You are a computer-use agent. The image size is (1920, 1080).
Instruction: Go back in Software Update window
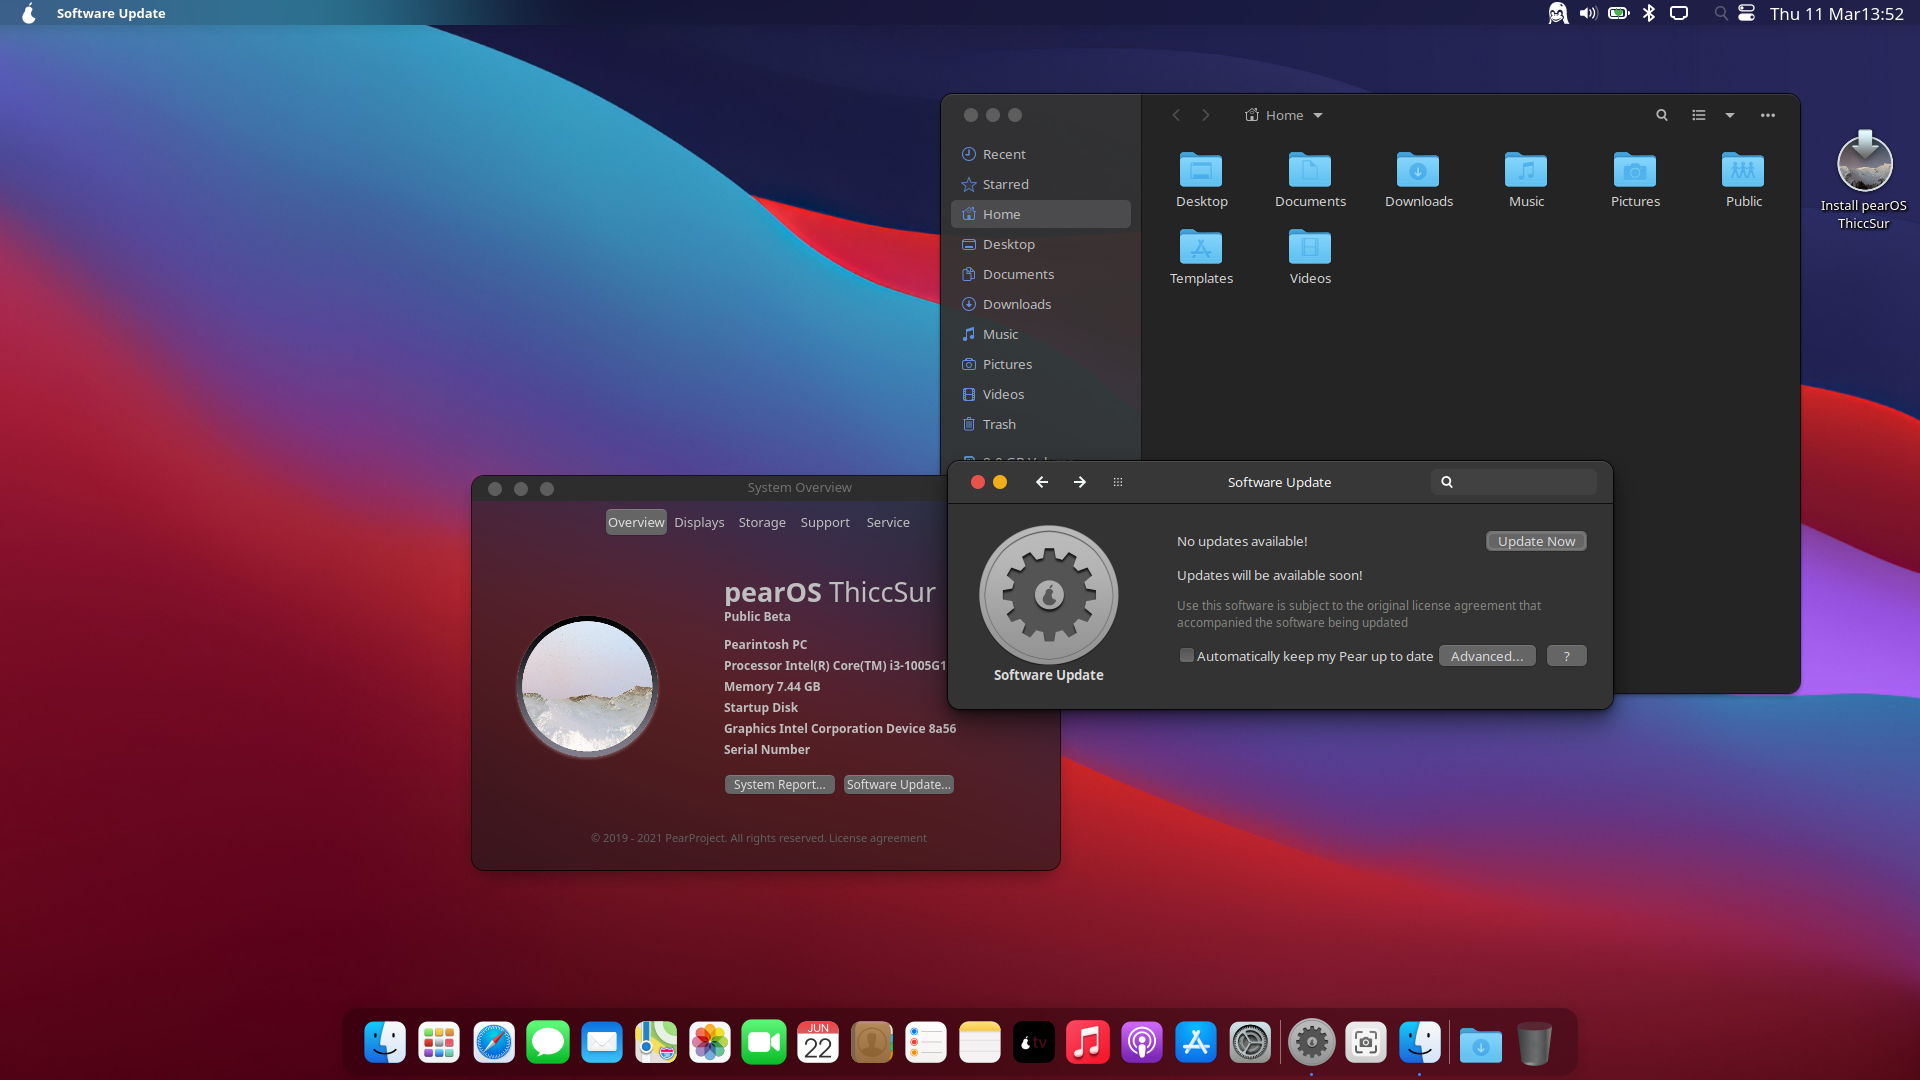coord(1042,482)
